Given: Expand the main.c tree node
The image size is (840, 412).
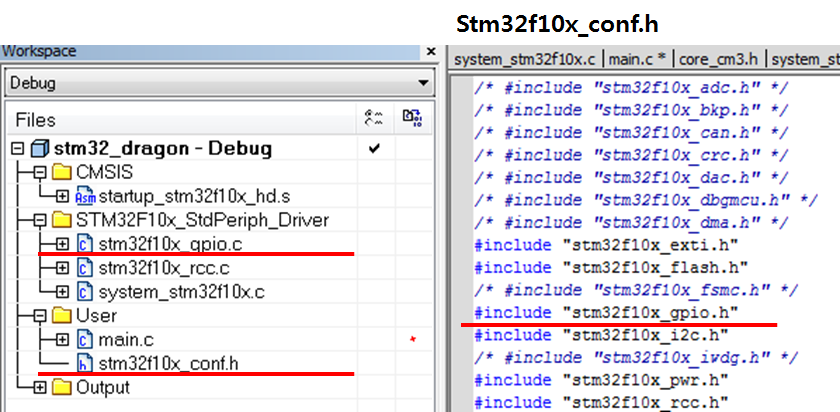Looking at the screenshot, I should coord(63,340).
